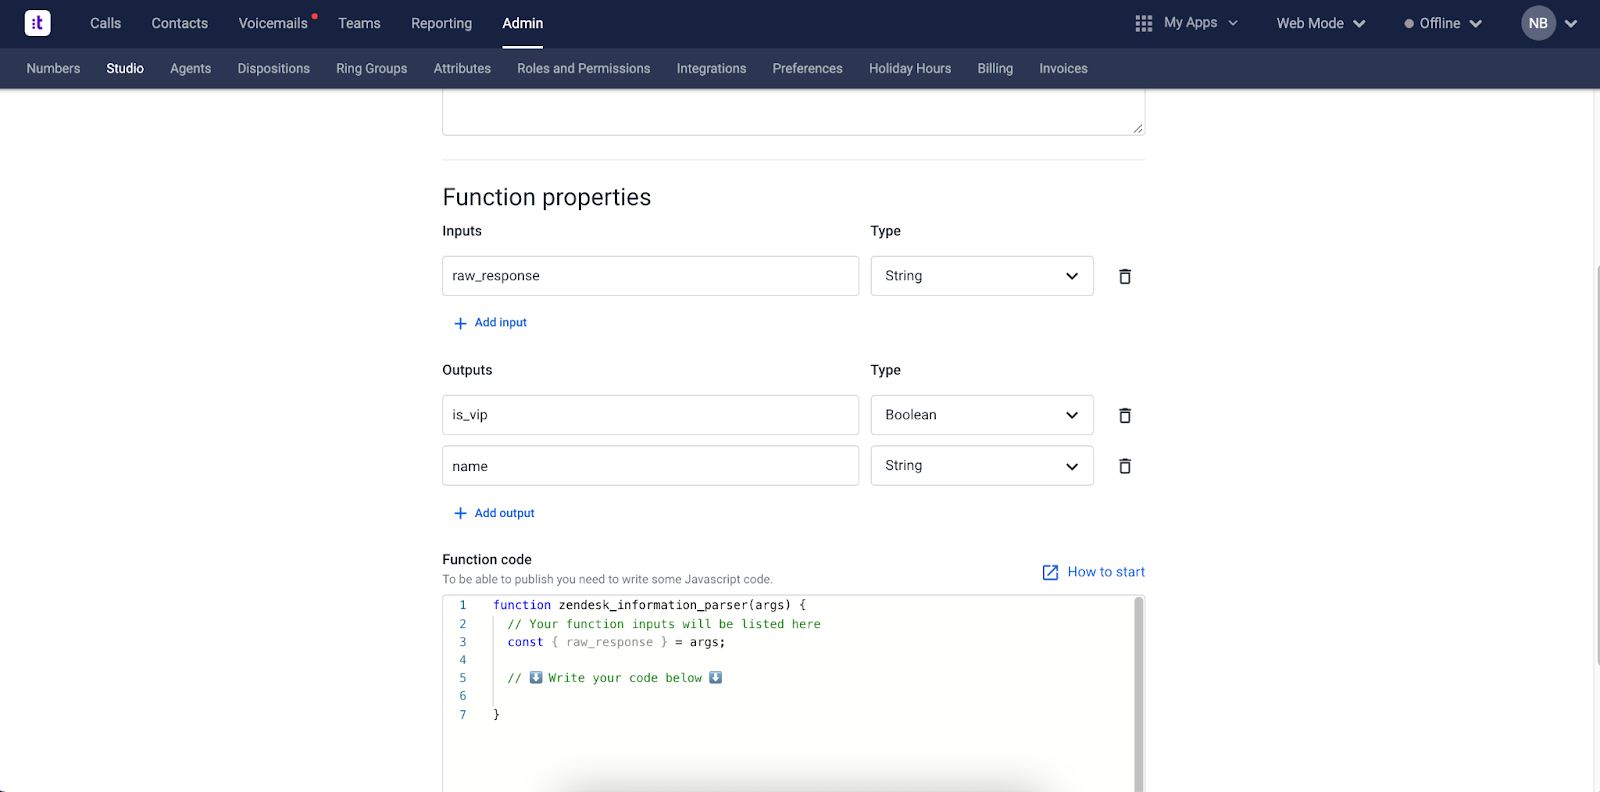Screen dimensions: 1600x792
Task: Open the Billing section
Action: point(995,68)
